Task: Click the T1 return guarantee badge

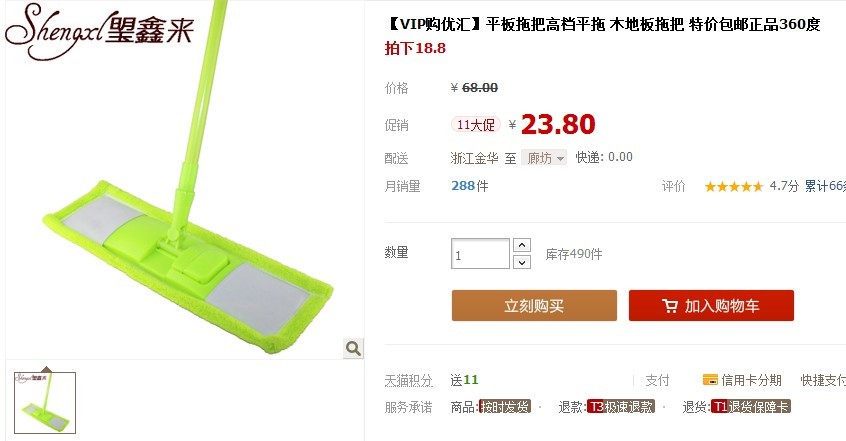Action: [751, 406]
